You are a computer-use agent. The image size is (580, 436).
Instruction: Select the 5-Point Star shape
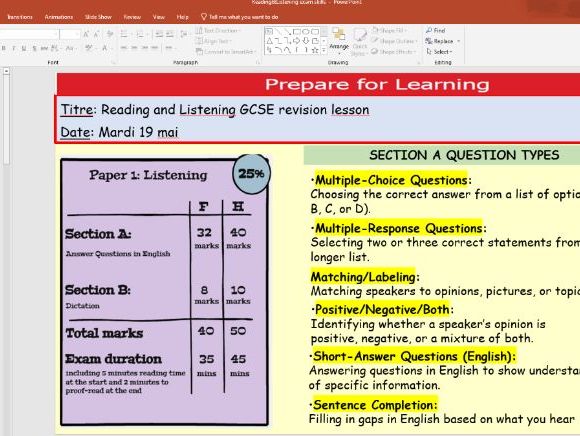point(315,50)
